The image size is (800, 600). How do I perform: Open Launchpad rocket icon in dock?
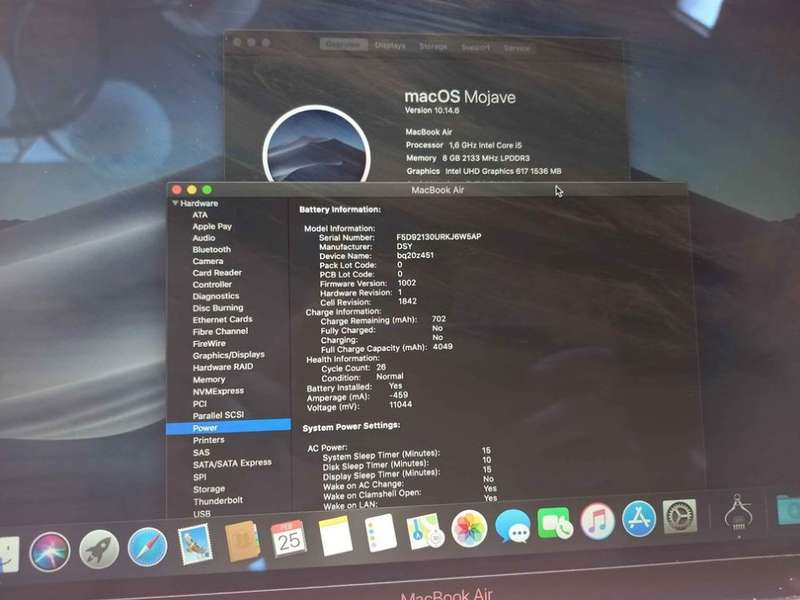[99, 549]
